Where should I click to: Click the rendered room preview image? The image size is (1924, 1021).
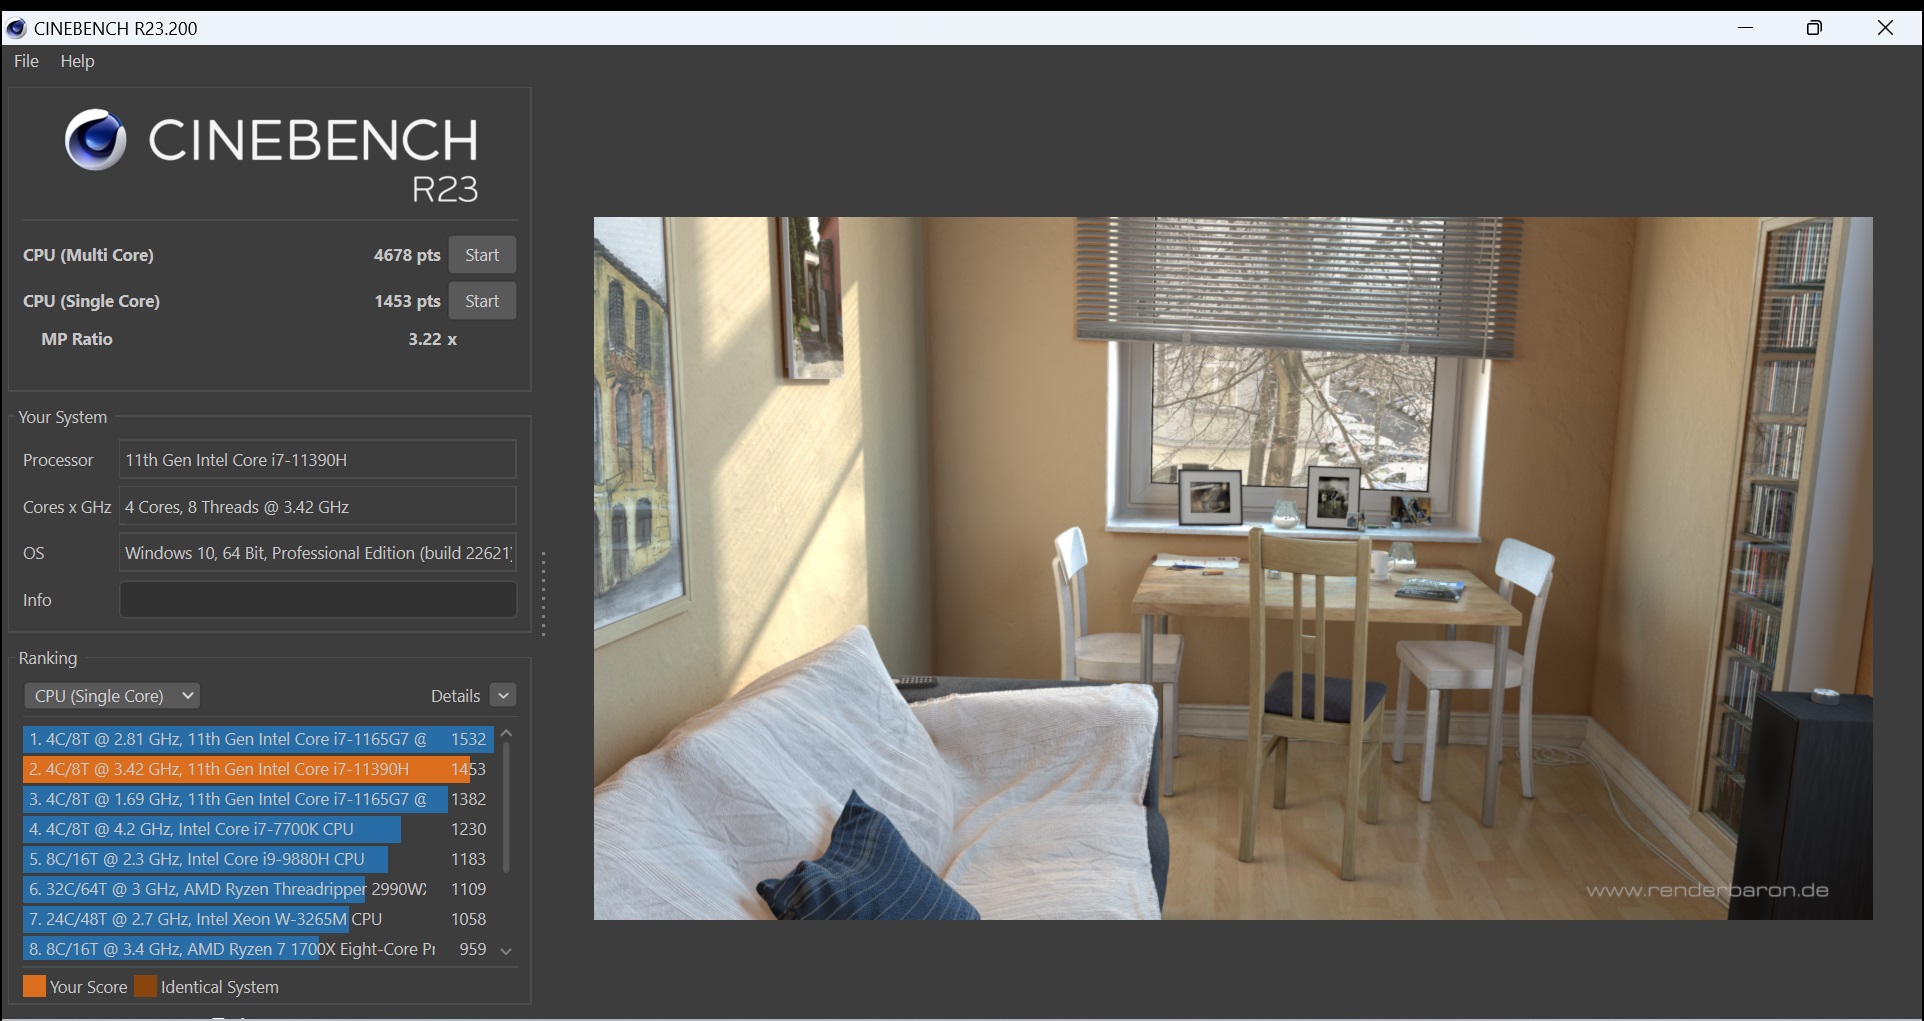pos(1233,568)
